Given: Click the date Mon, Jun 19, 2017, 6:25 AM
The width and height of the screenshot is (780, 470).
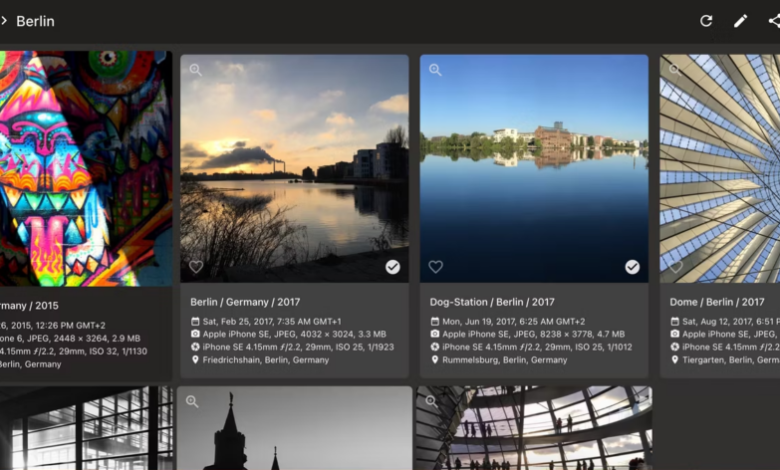Looking at the screenshot, I should pos(514,321).
